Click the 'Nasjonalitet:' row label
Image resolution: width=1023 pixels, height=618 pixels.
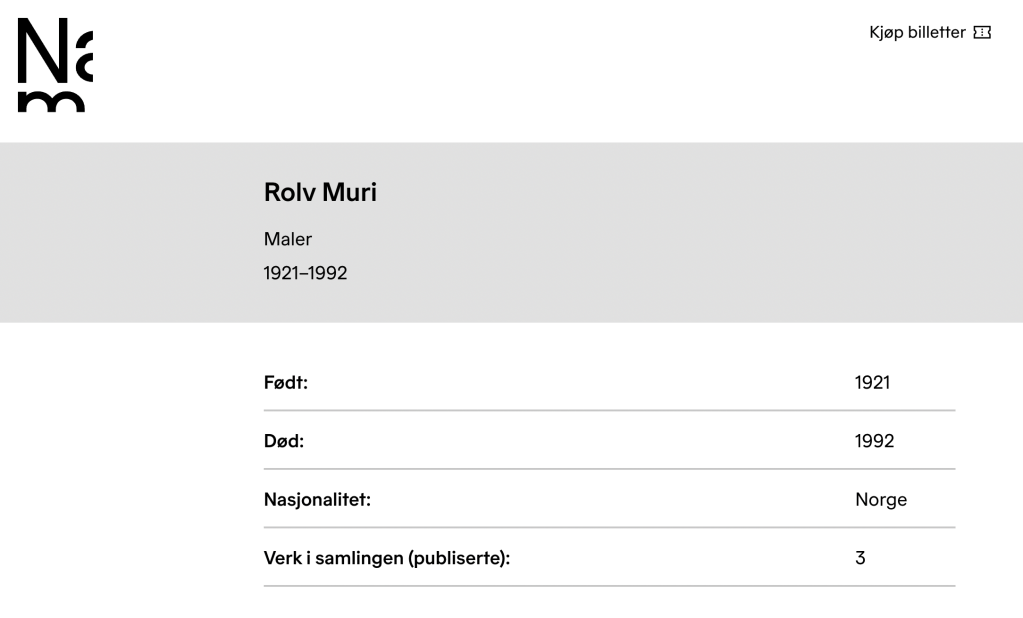click(x=317, y=500)
